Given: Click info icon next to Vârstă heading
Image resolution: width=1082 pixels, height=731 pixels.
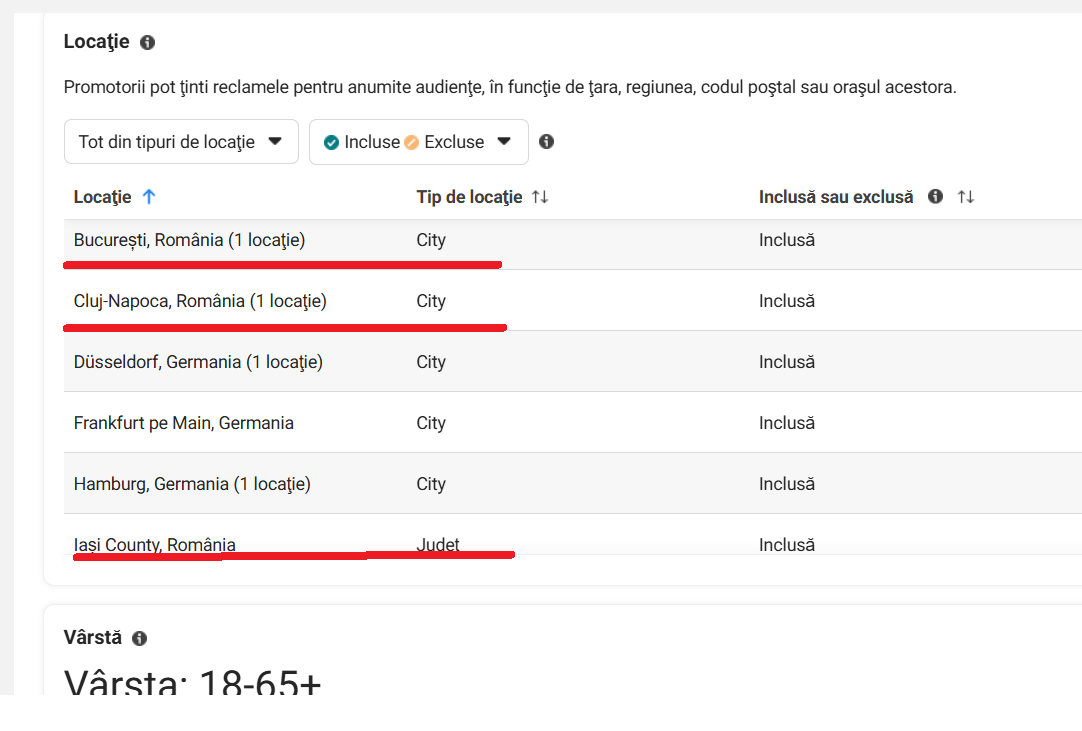Looking at the screenshot, I should tap(139, 639).
